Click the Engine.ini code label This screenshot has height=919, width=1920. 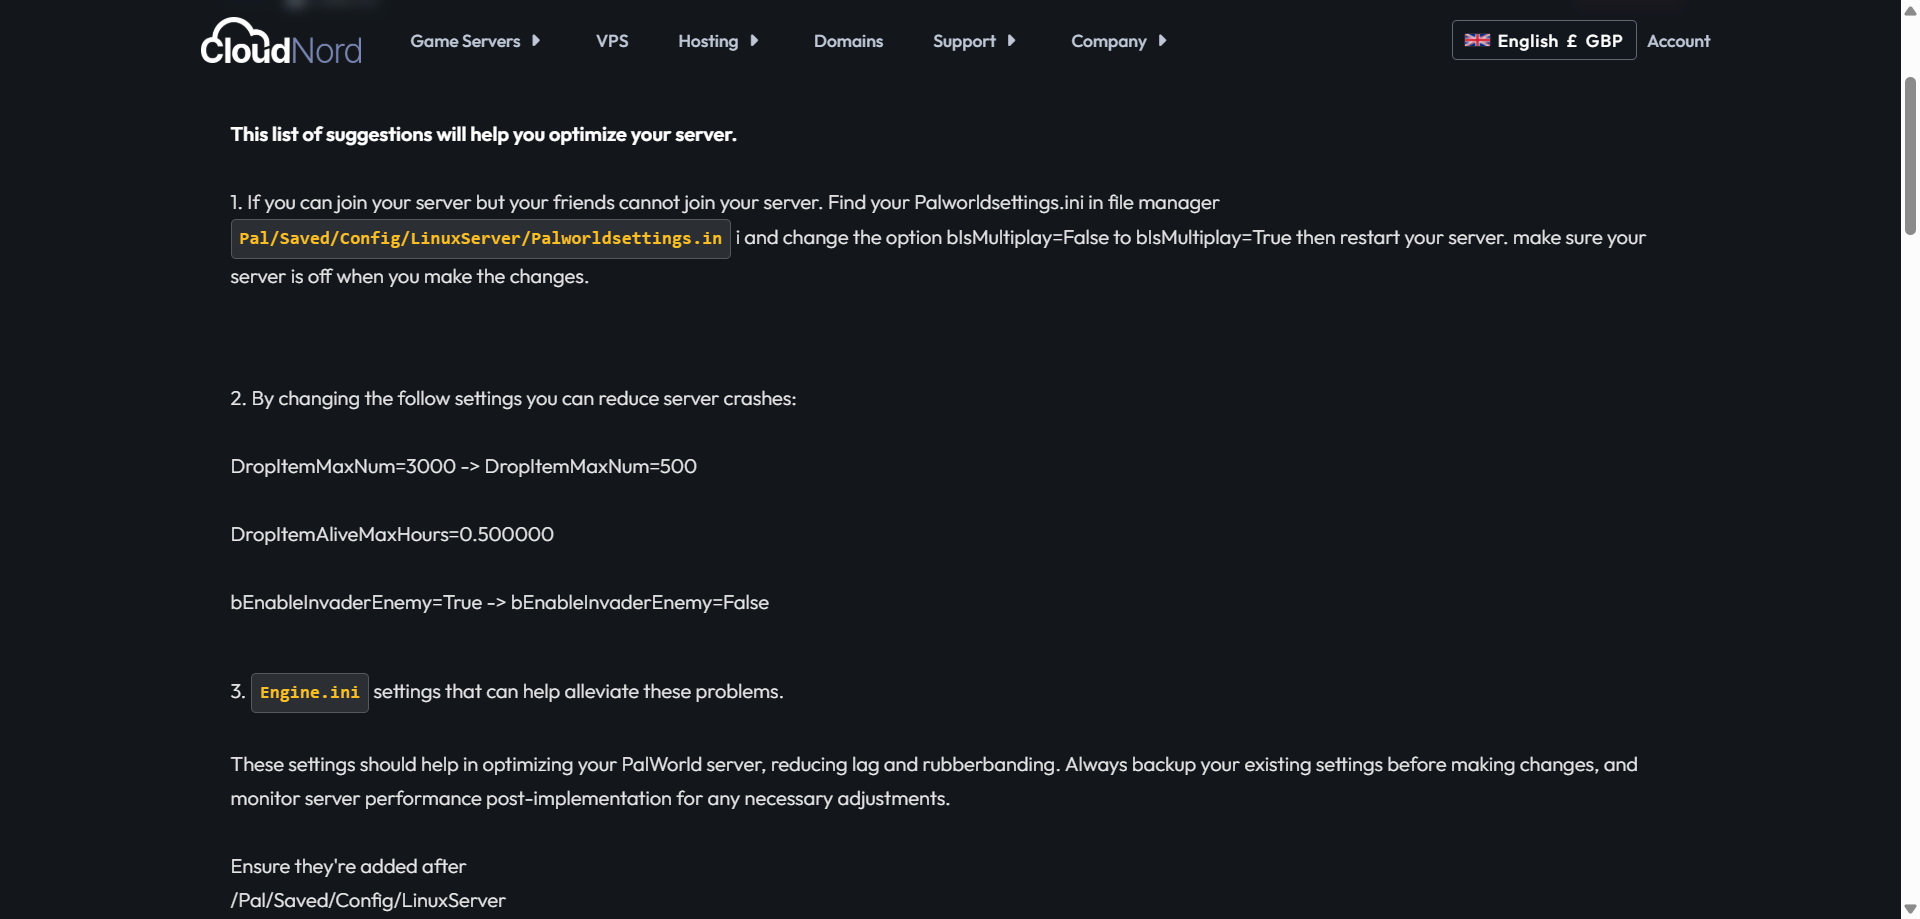[309, 693]
